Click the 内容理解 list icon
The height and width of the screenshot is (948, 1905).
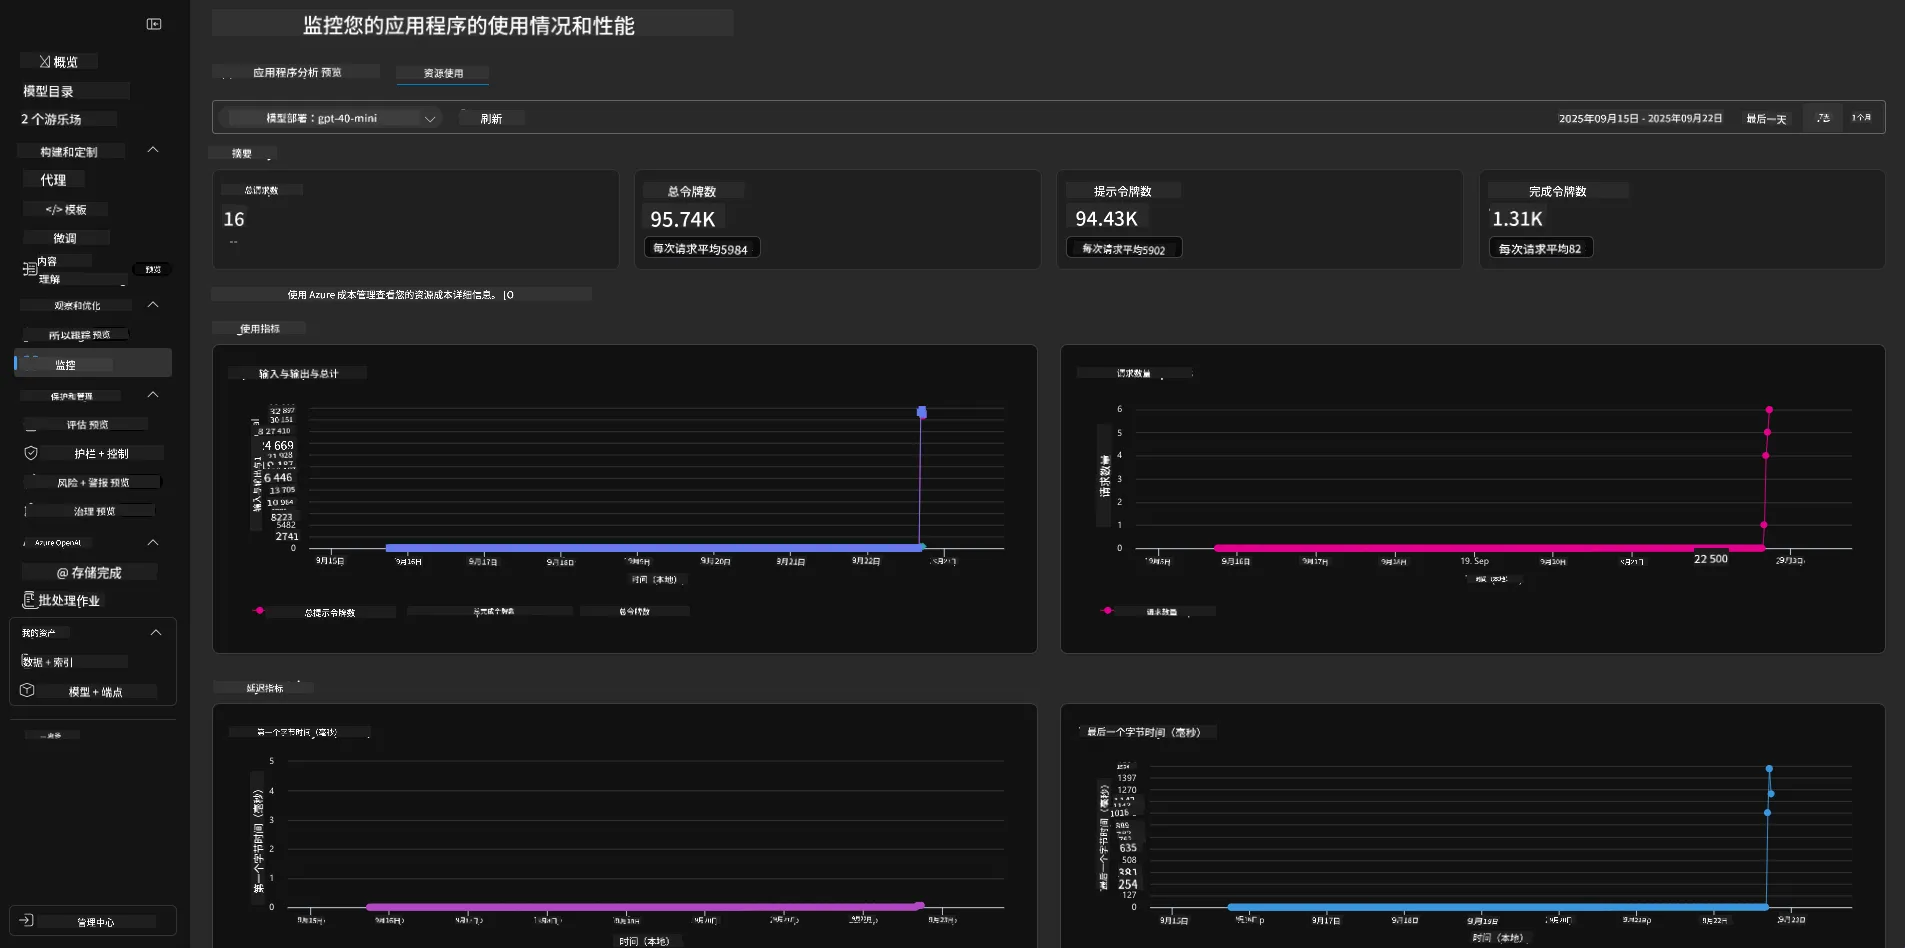pyautogui.click(x=30, y=269)
